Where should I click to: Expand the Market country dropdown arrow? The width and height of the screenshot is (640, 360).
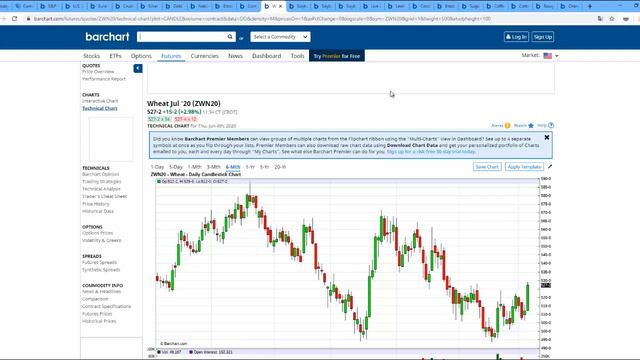557,56
